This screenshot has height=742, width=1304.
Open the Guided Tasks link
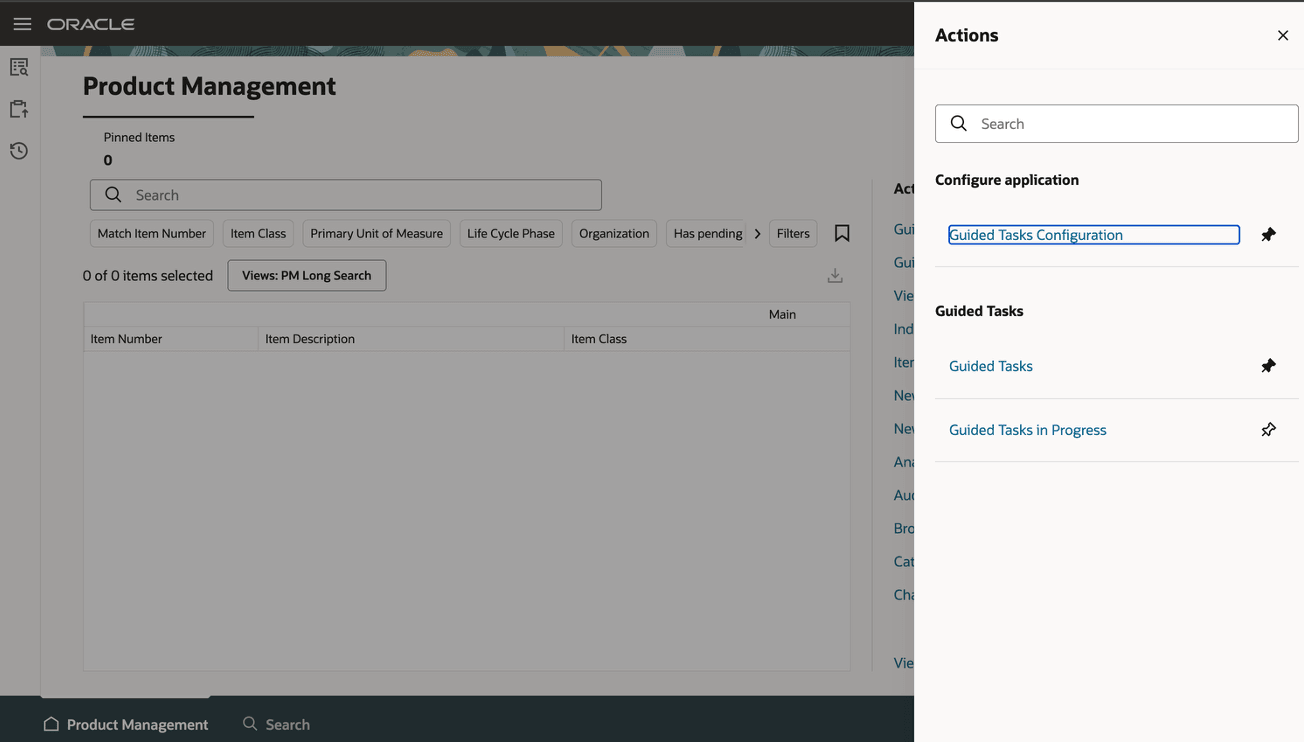tap(991, 366)
